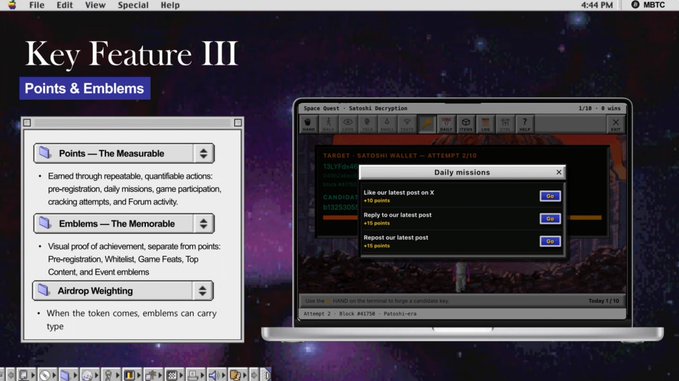Click the close box of the feature list window
679x381 pixels.
pos(27,123)
